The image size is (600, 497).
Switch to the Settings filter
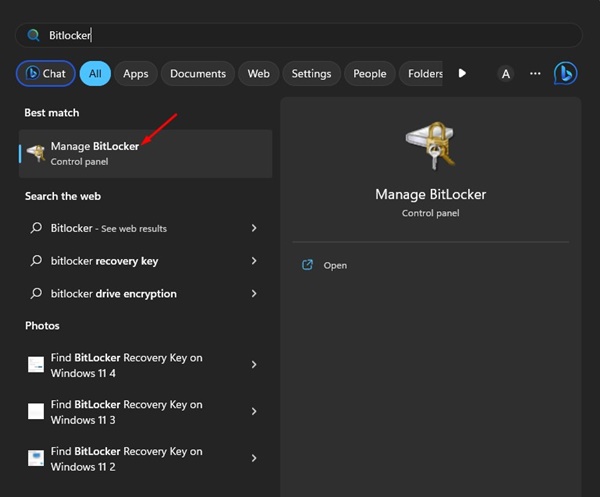[x=311, y=73]
